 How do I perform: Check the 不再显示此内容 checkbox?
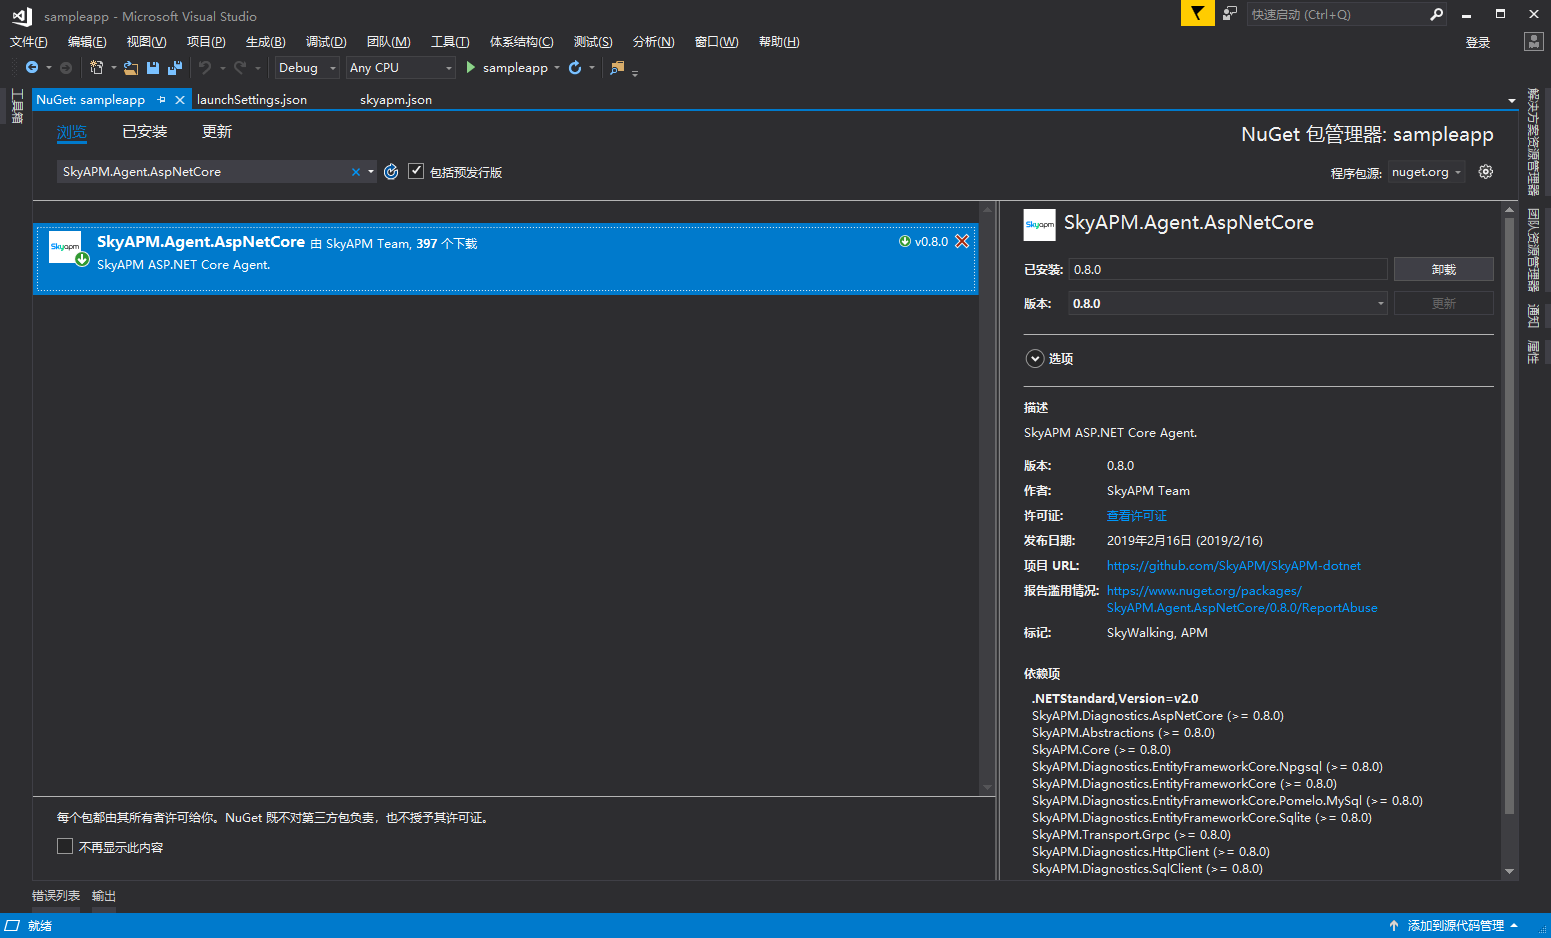coord(65,846)
